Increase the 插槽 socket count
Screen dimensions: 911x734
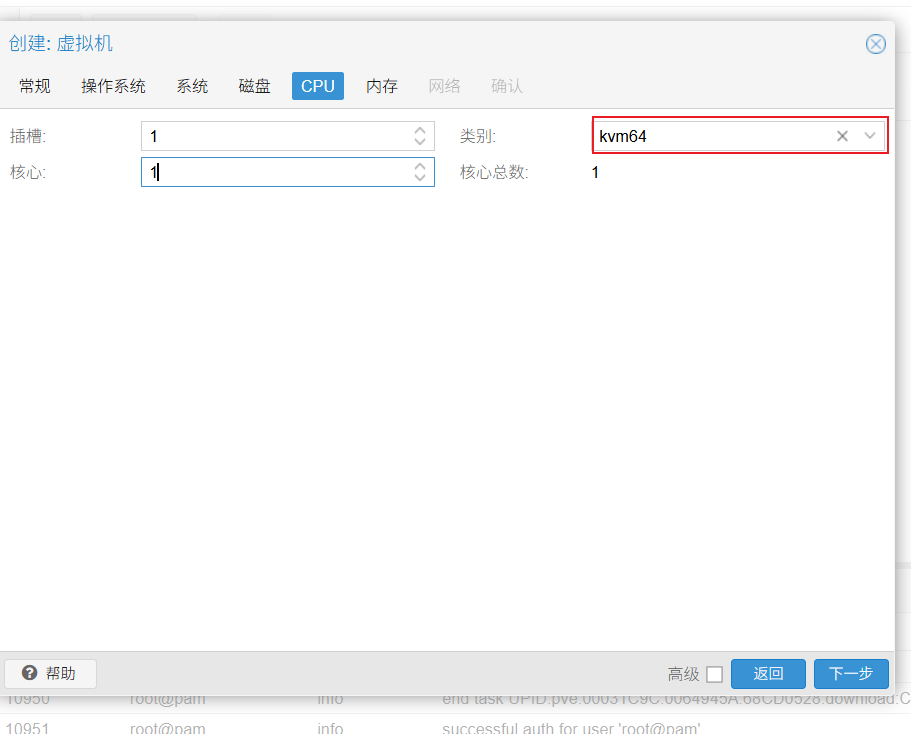[420, 130]
